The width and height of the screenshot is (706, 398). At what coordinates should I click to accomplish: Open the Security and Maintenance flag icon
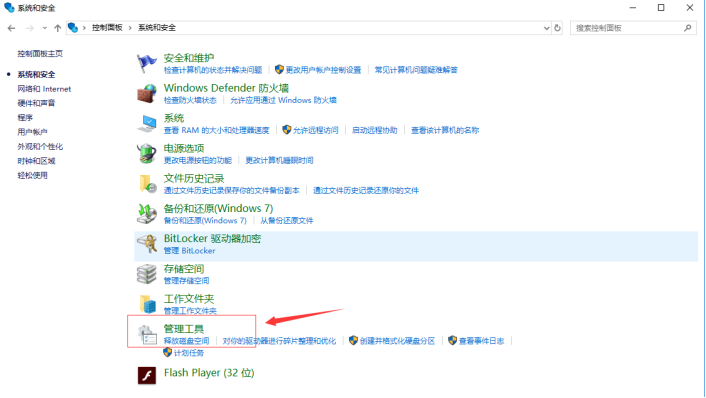pyautogui.click(x=146, y=63)
